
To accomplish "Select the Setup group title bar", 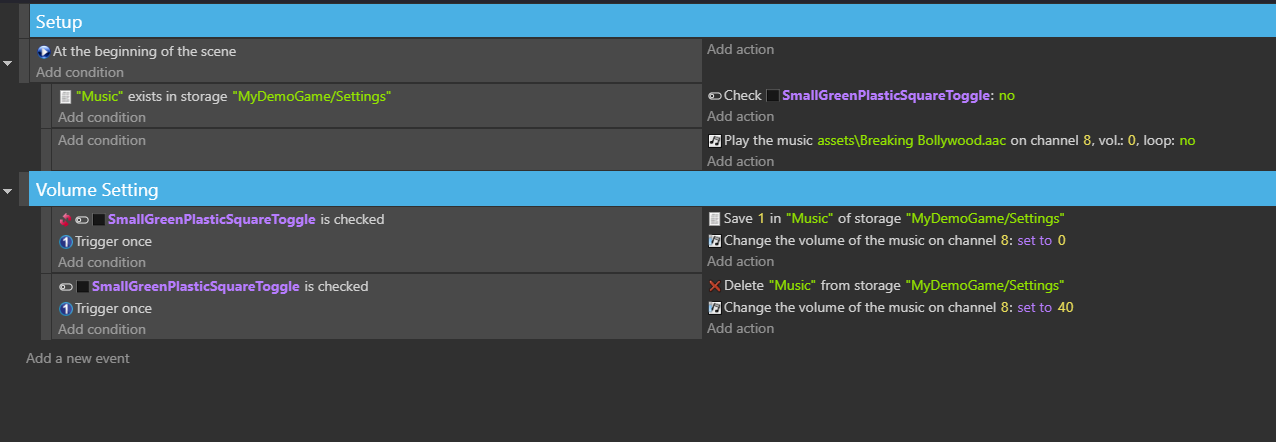I will click(x=652, y=21).
